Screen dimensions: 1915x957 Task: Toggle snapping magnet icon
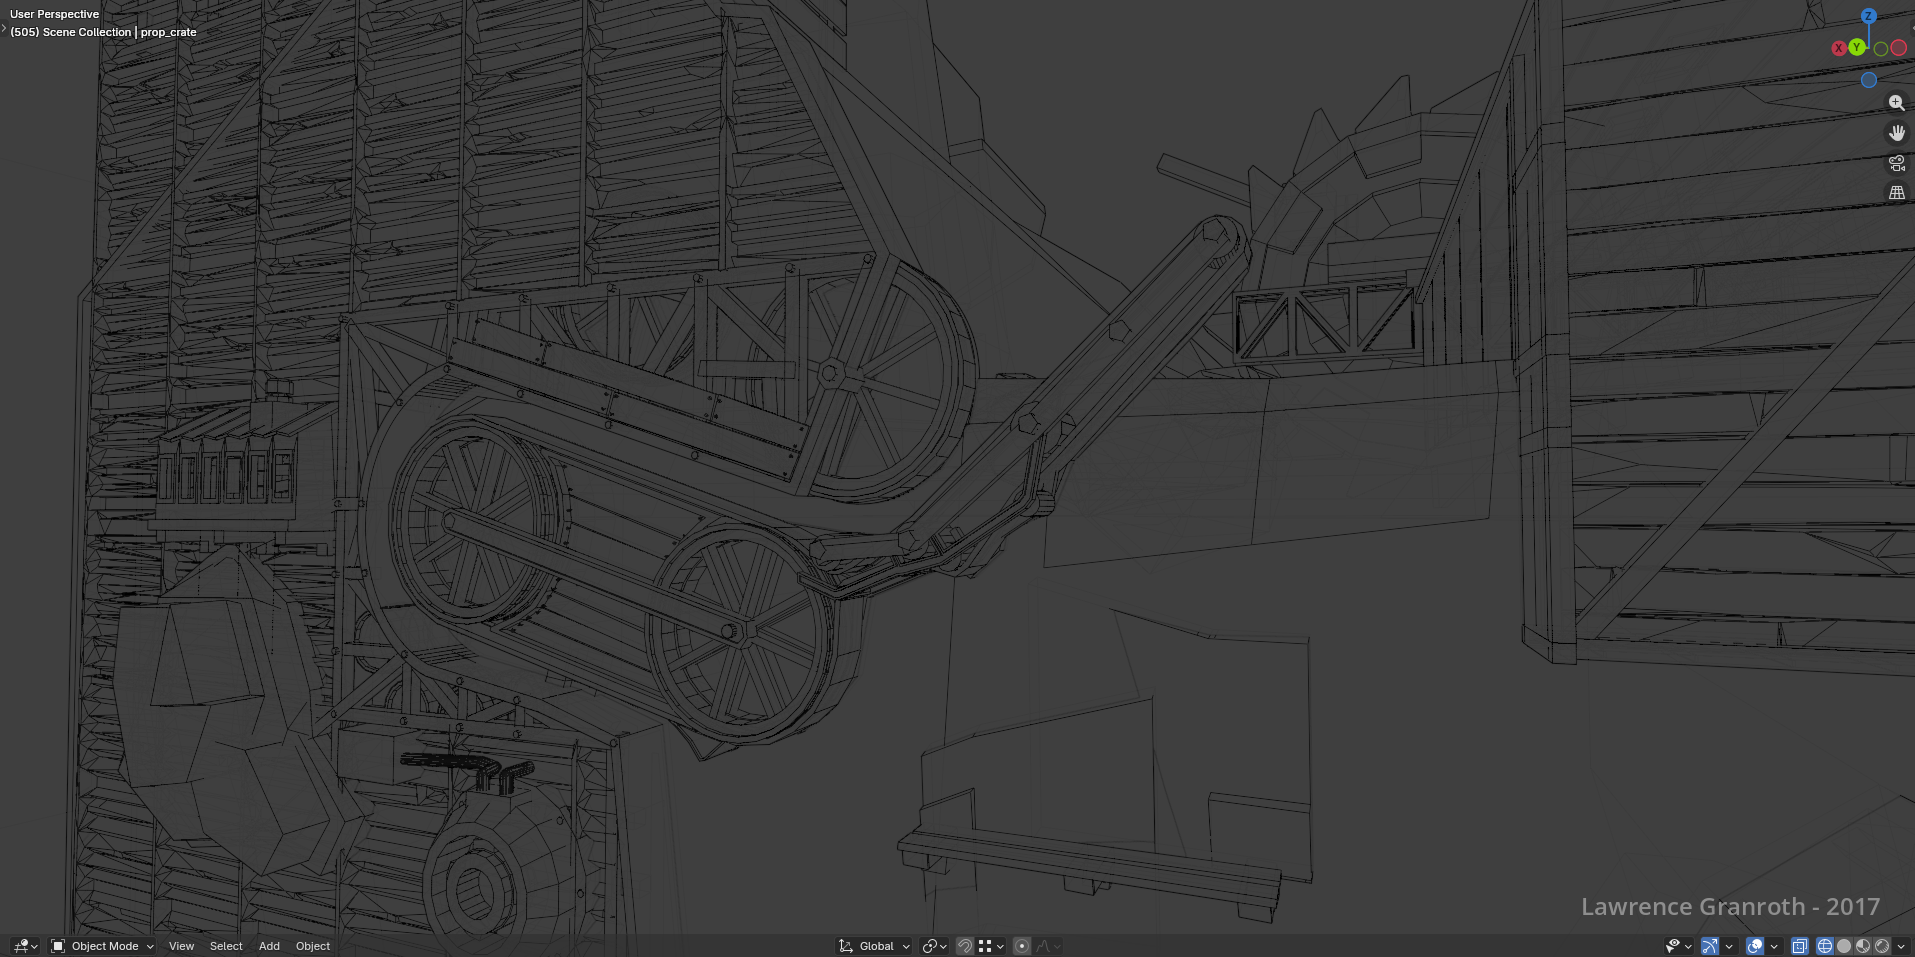tap(965, 946)
